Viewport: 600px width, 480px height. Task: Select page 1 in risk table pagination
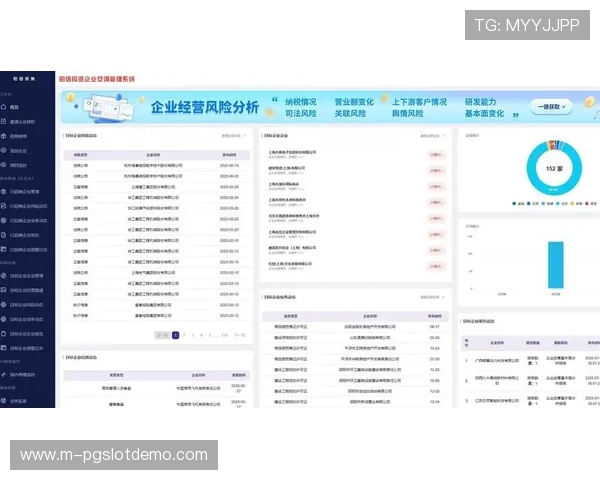(175, 335)
